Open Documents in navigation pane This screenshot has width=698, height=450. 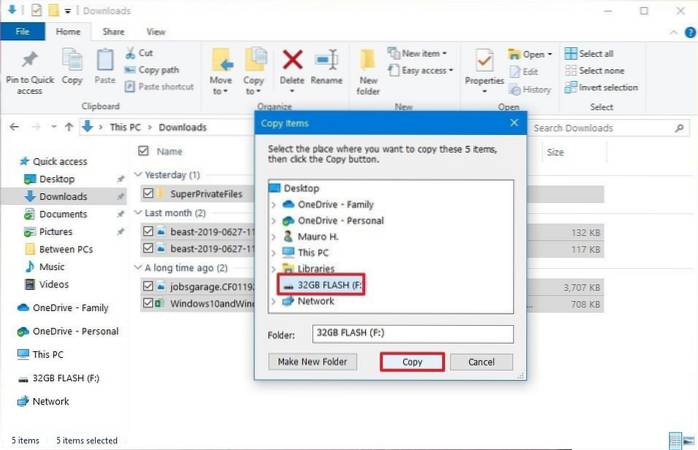56,214
